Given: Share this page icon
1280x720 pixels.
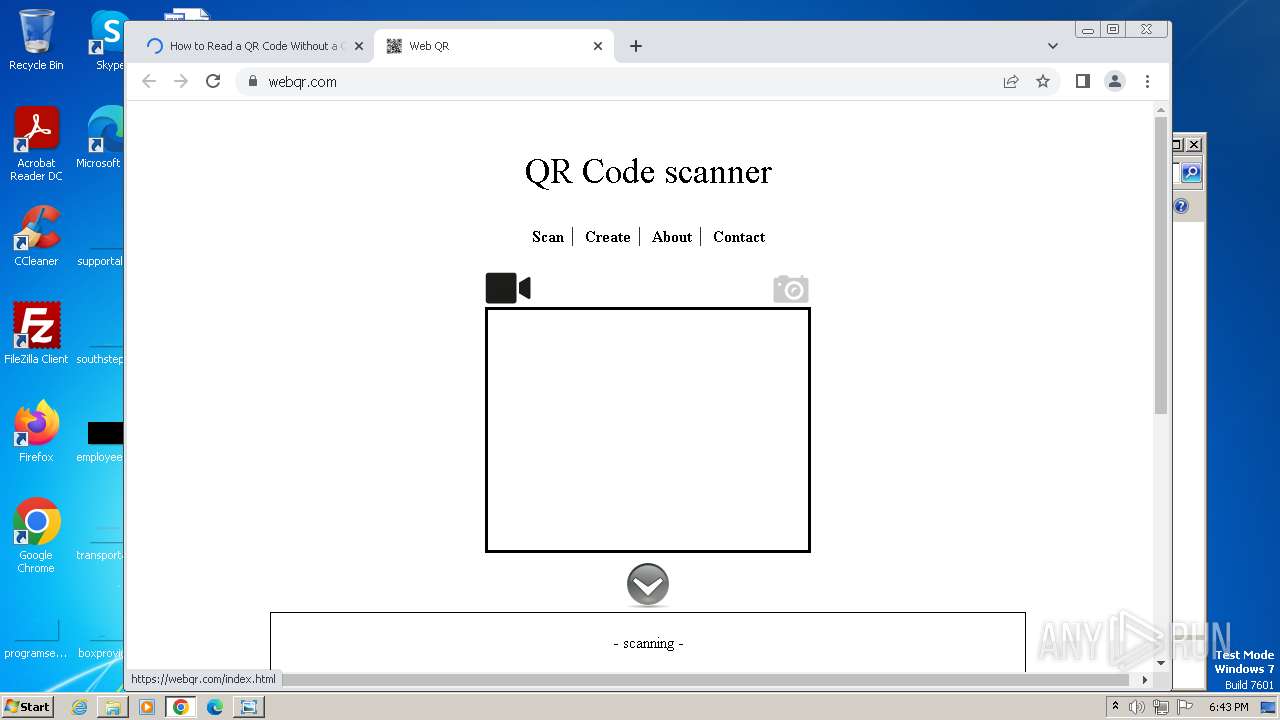Looking at the screenshot, I should 1011,82.
